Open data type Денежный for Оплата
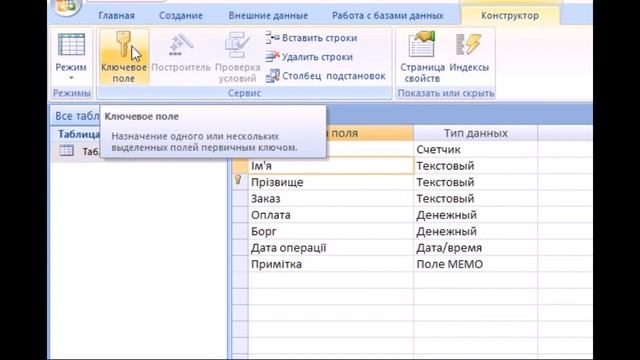640x360 pixels. pyautogui.click(x=476, y=215)
